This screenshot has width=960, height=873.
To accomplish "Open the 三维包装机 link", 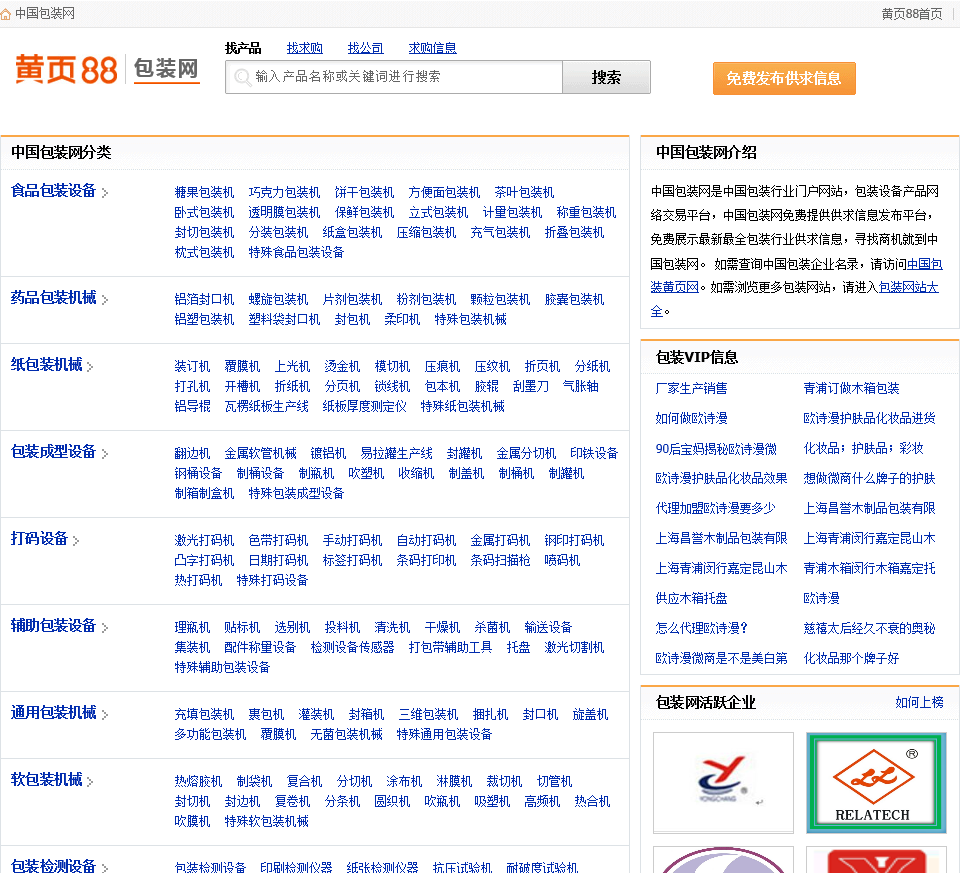I will pos(428,714).
